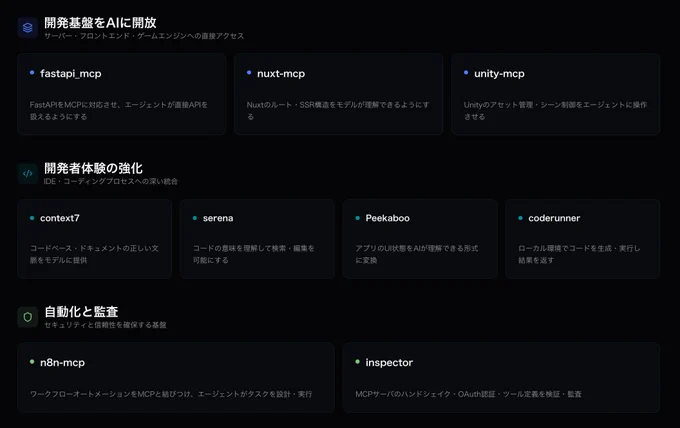Image resolution: width=680 pixels, height=428 pixels.
Task: Click the layers stack icon beside 開発基盤をAIに開放
Action: (x=28, y=28)
